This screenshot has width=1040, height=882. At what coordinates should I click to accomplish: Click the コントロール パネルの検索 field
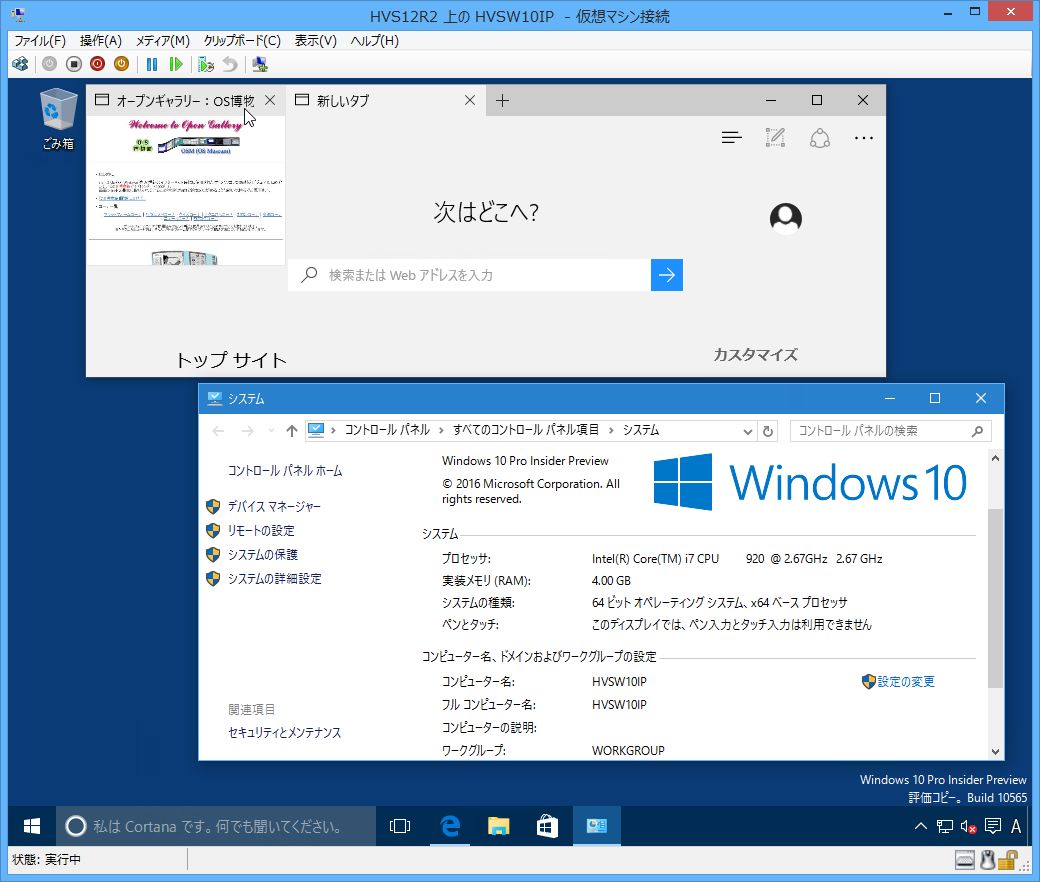[891, 431]
